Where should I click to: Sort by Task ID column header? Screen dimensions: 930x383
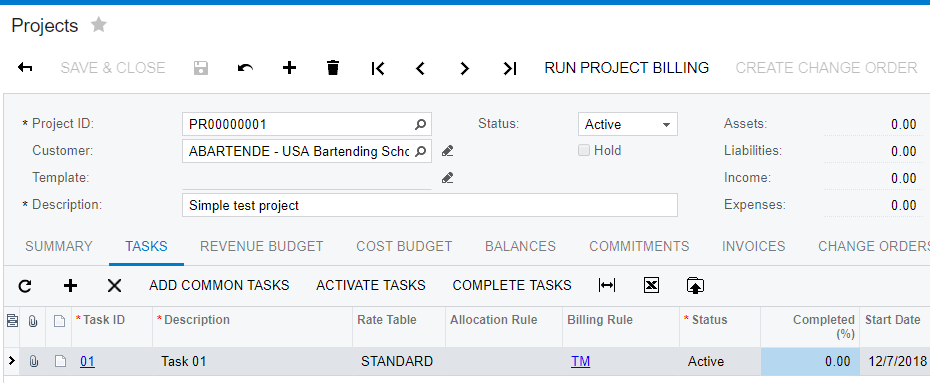[112, 327]
